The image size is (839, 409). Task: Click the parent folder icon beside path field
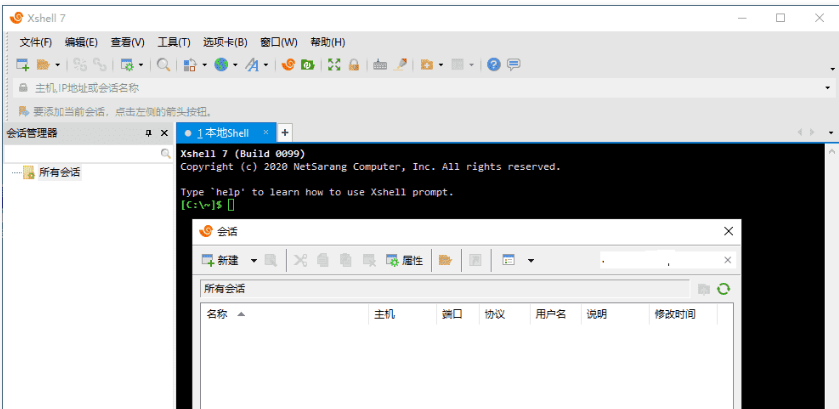pyautogui.click(x=704, y=289)
